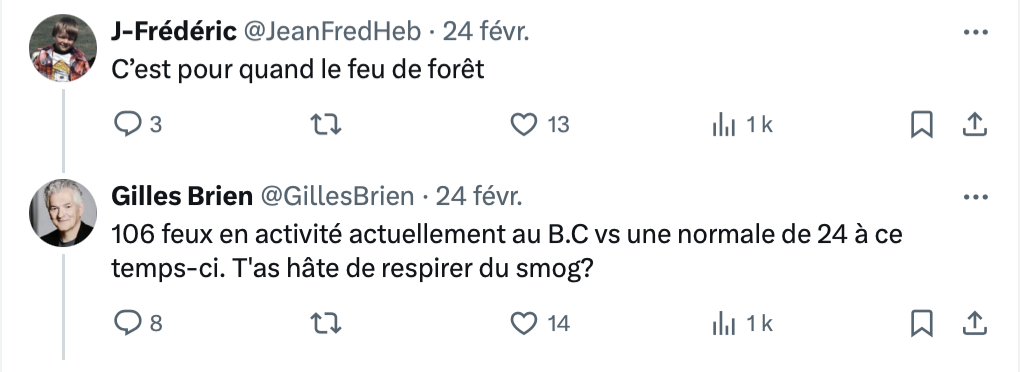Open Gilles Brien's profile picture
The width and height of the screenshot is (1032, 372).
point(63,212)
